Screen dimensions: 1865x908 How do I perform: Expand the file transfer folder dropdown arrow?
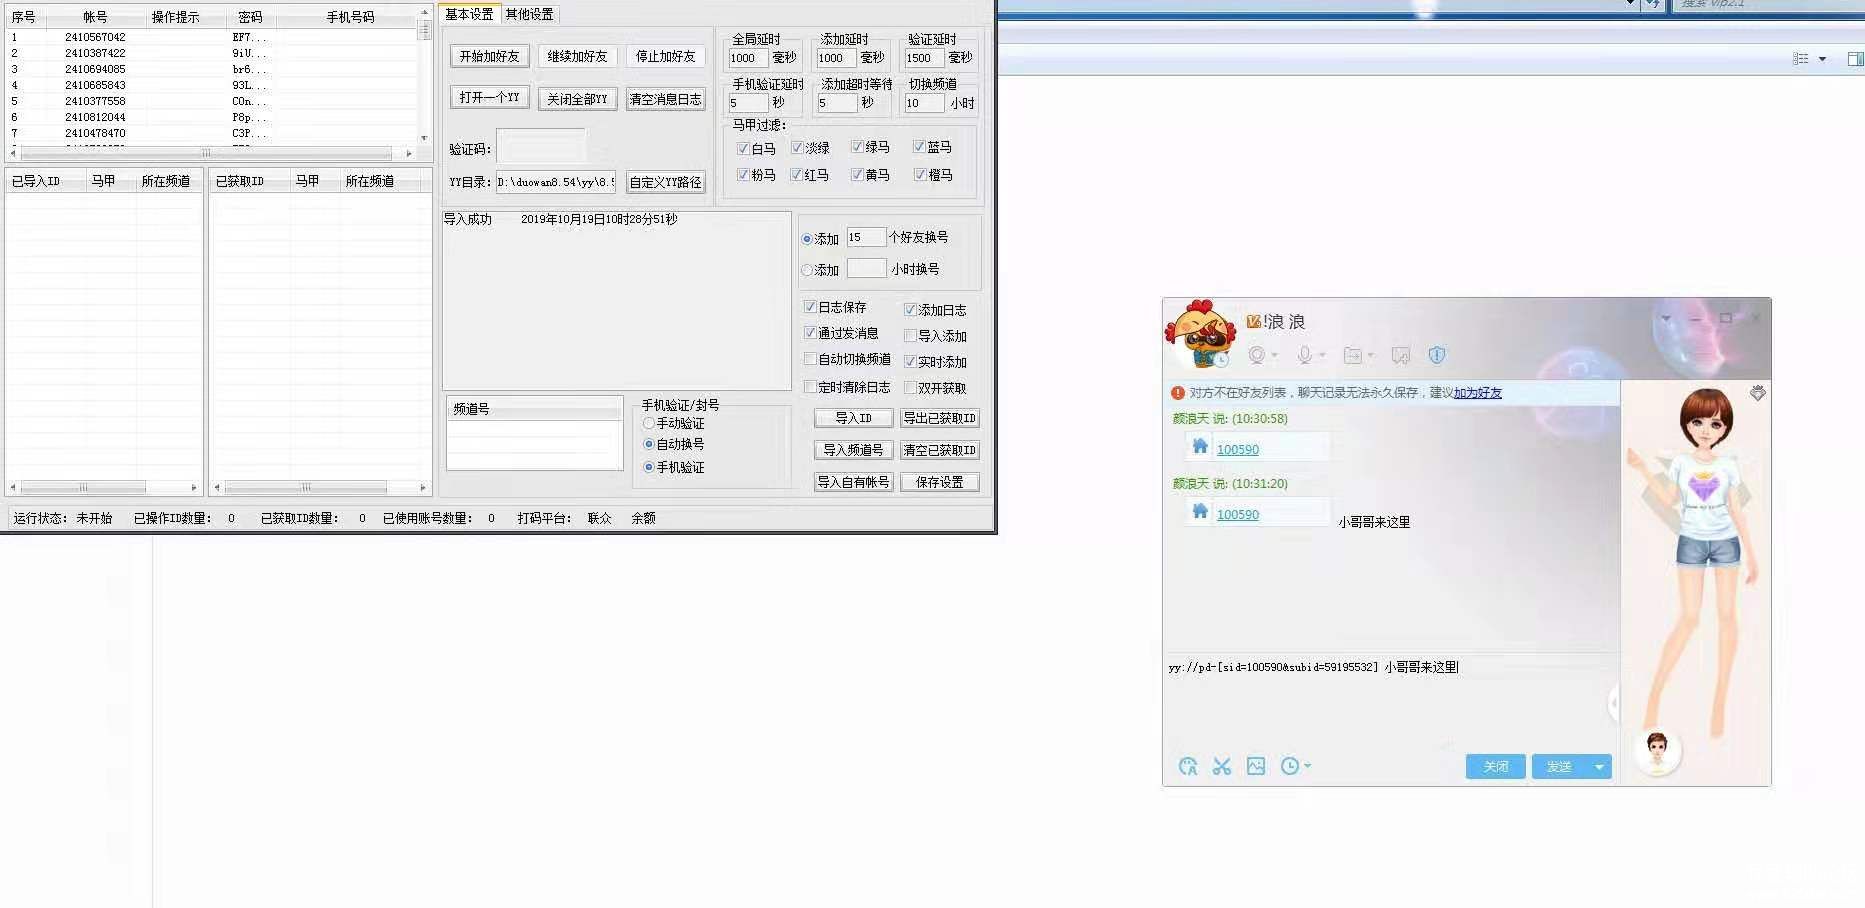click(1371, 356)
